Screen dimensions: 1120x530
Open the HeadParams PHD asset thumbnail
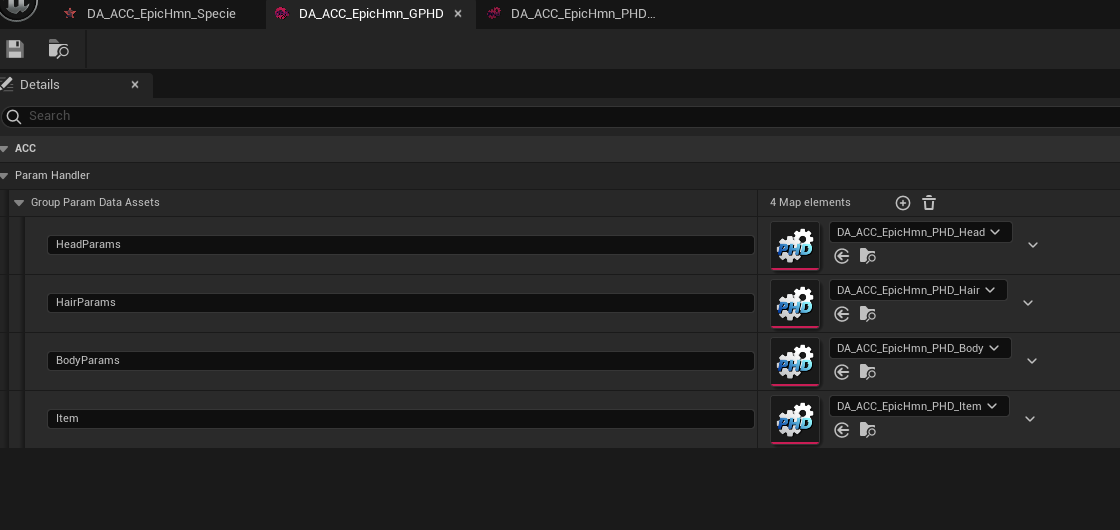click(795, 245)
